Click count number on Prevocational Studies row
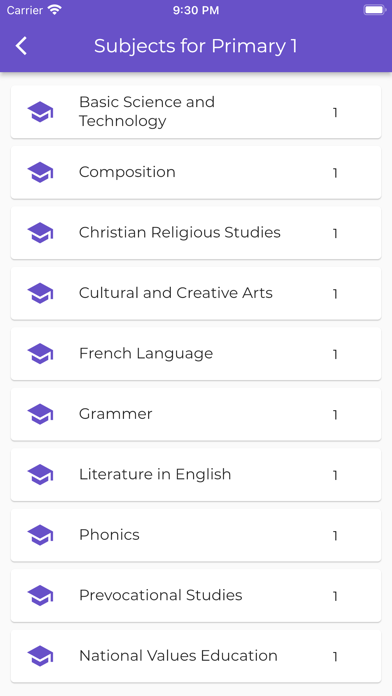Viewport: 392px width, 696px height. [335, 596]
